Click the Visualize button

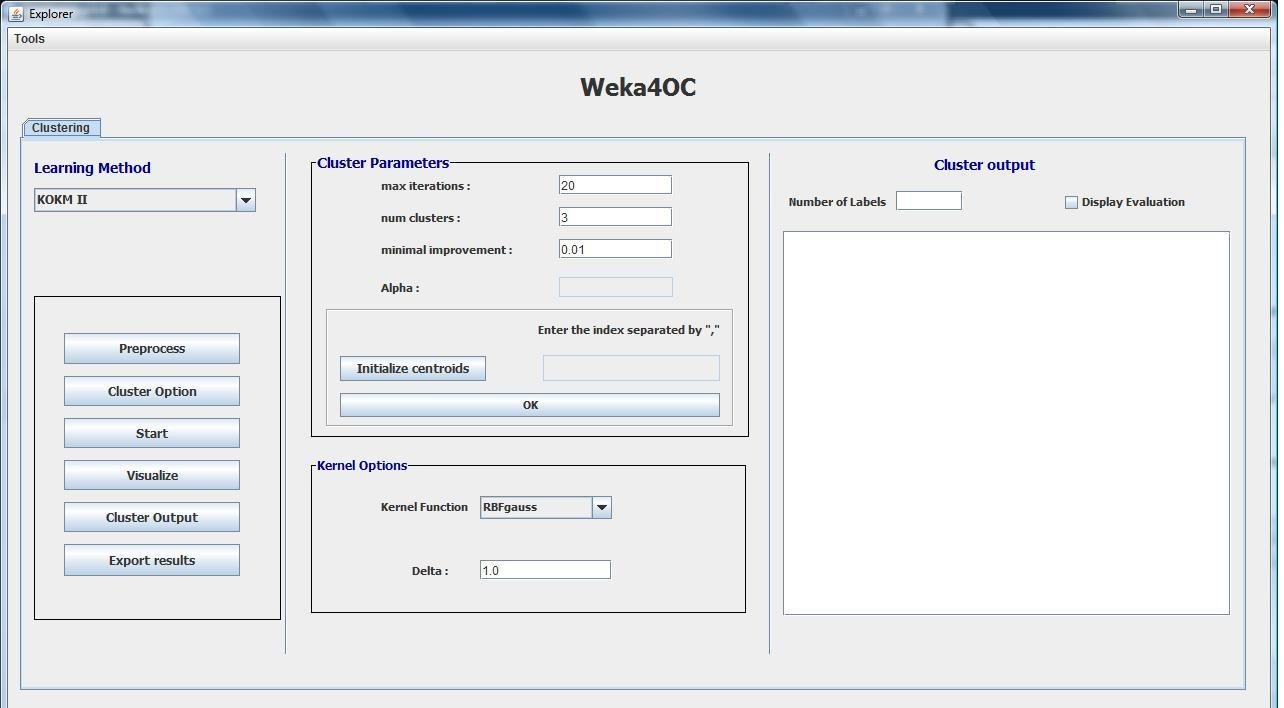coord(151,474)
